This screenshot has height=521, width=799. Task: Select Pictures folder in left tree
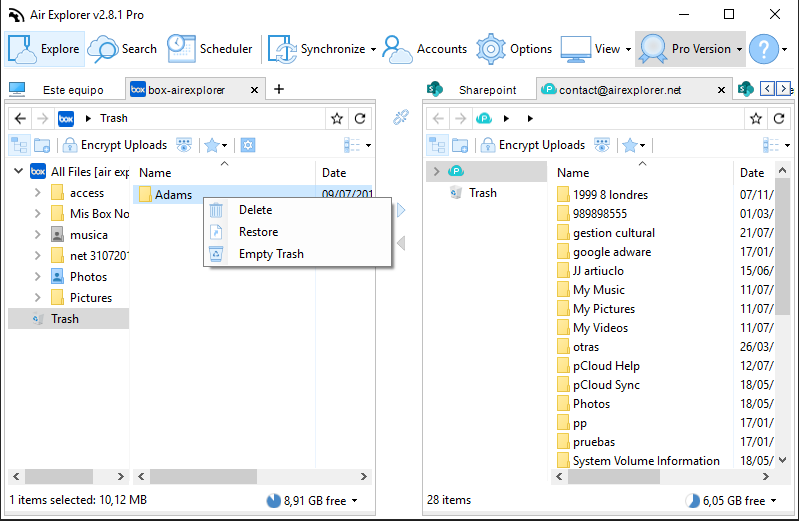pyautogui.click(x=82, y=298)
